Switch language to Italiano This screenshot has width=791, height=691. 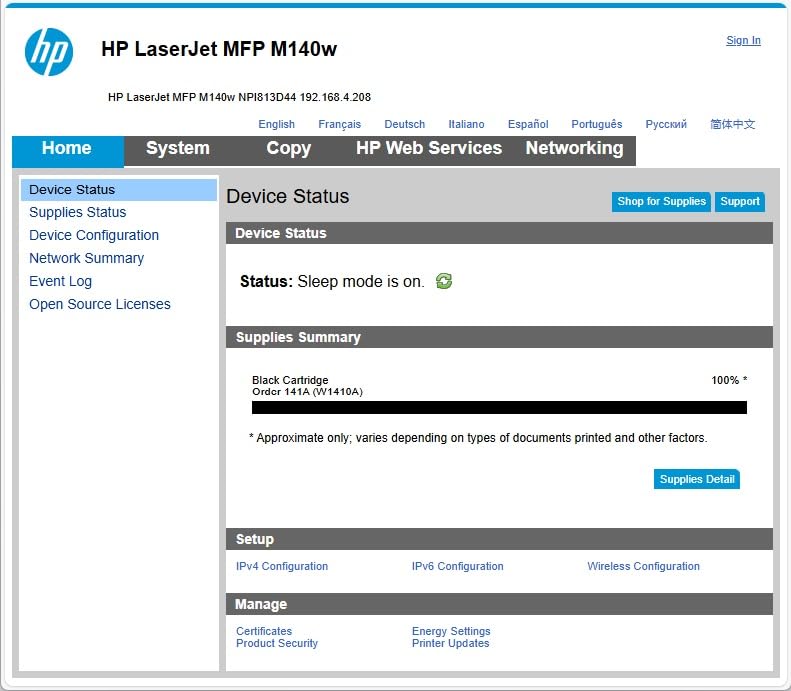466,124
